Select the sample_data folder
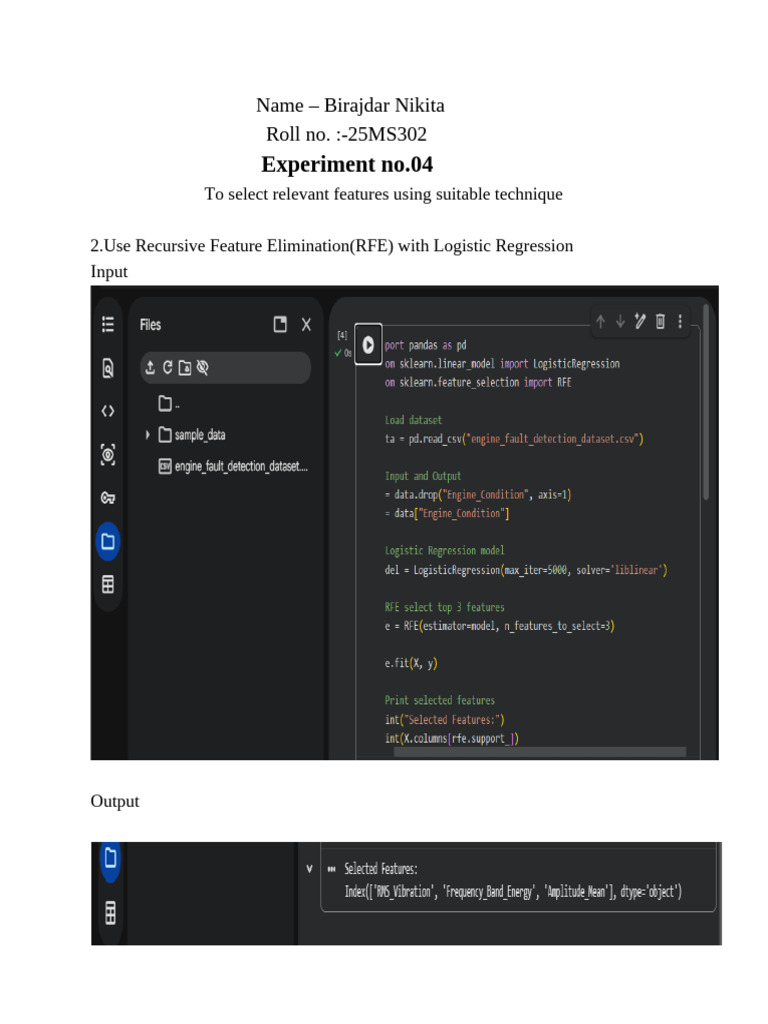 193,435
